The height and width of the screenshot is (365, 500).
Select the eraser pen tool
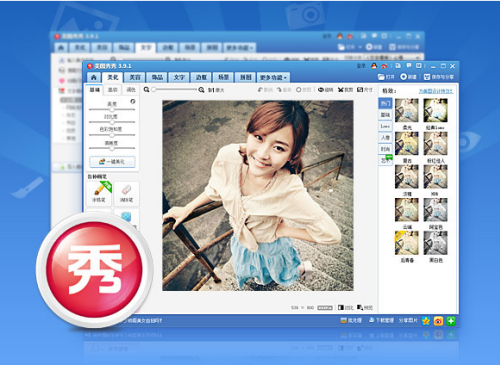pos(126,193)
